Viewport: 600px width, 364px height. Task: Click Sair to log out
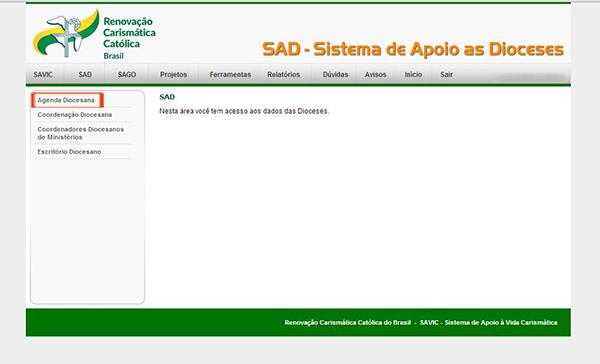(446, 75)
